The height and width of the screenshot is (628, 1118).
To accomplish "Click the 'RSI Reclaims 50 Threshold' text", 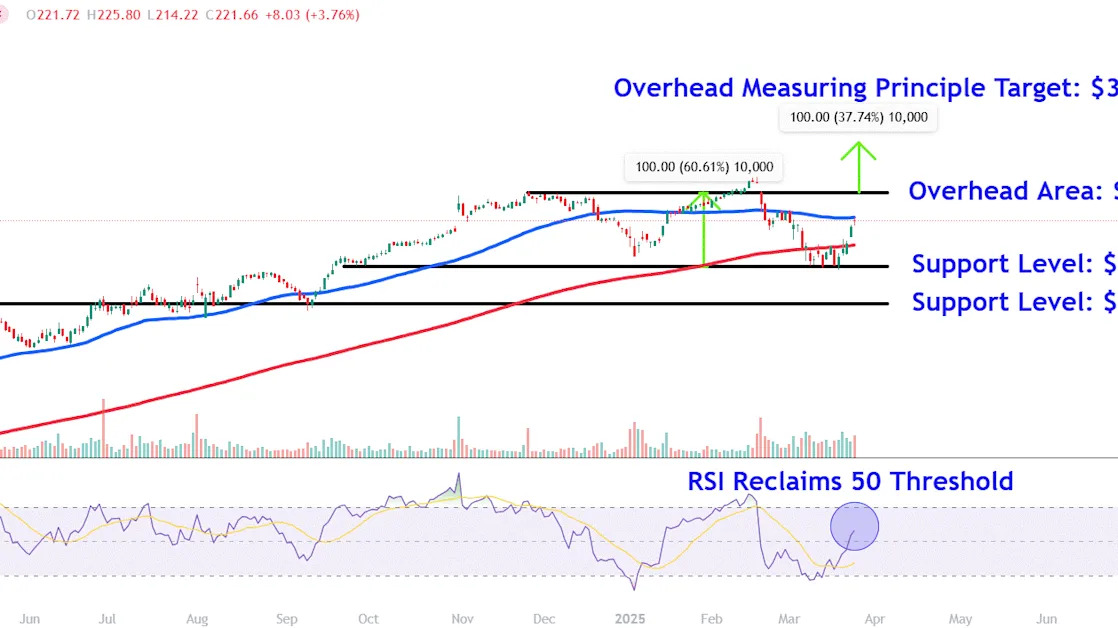I will 850,482.
